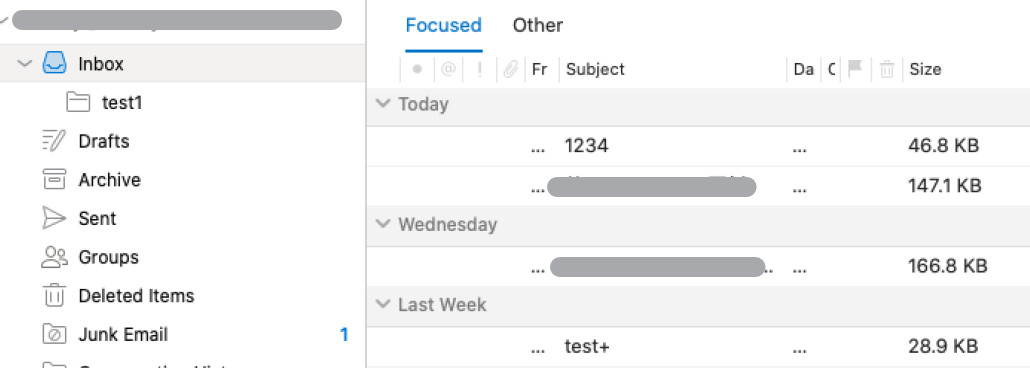Select the Focused tab
This screenshot has width=1030, height=368.
tap(443, 26)
